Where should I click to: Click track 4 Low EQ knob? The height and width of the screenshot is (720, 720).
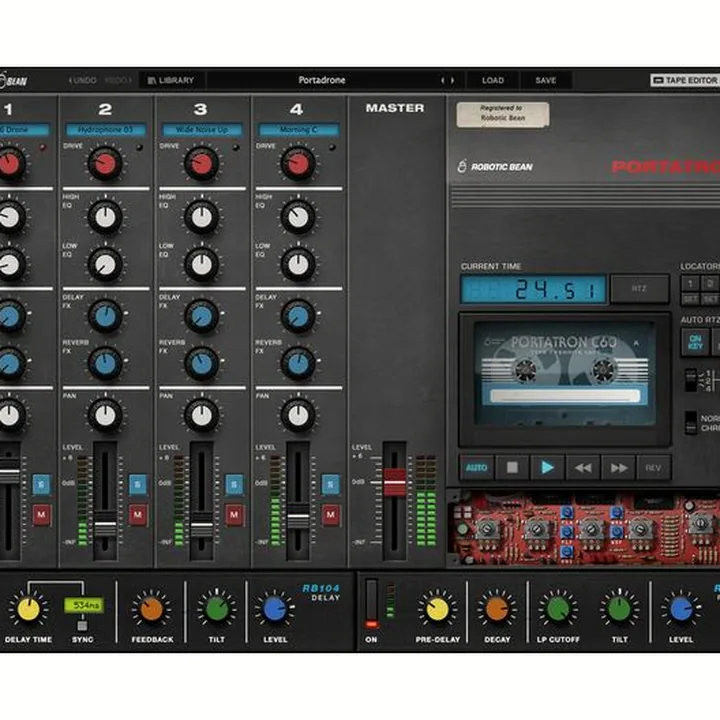click(298, 264)
